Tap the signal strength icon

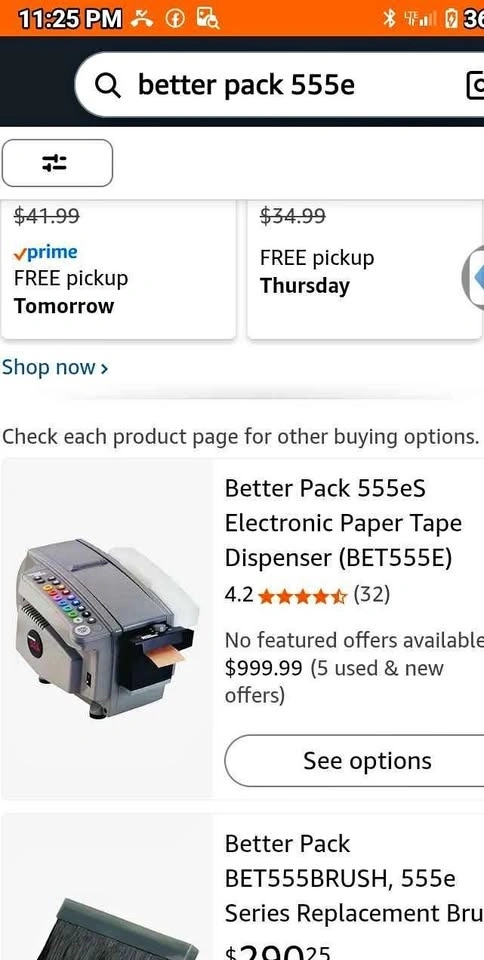tap(420, 19)
